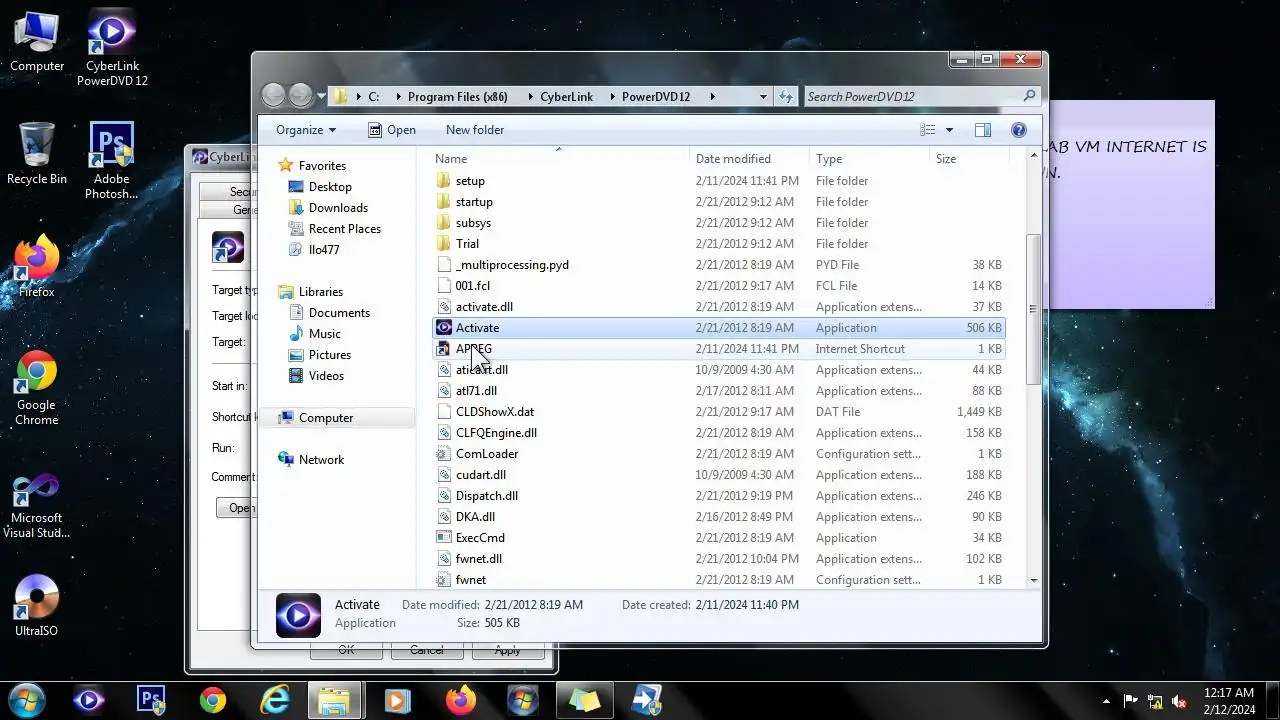The image size is (1280, 720).
Task: Open the Windows Start menu
Action: [x=26, y=700]
